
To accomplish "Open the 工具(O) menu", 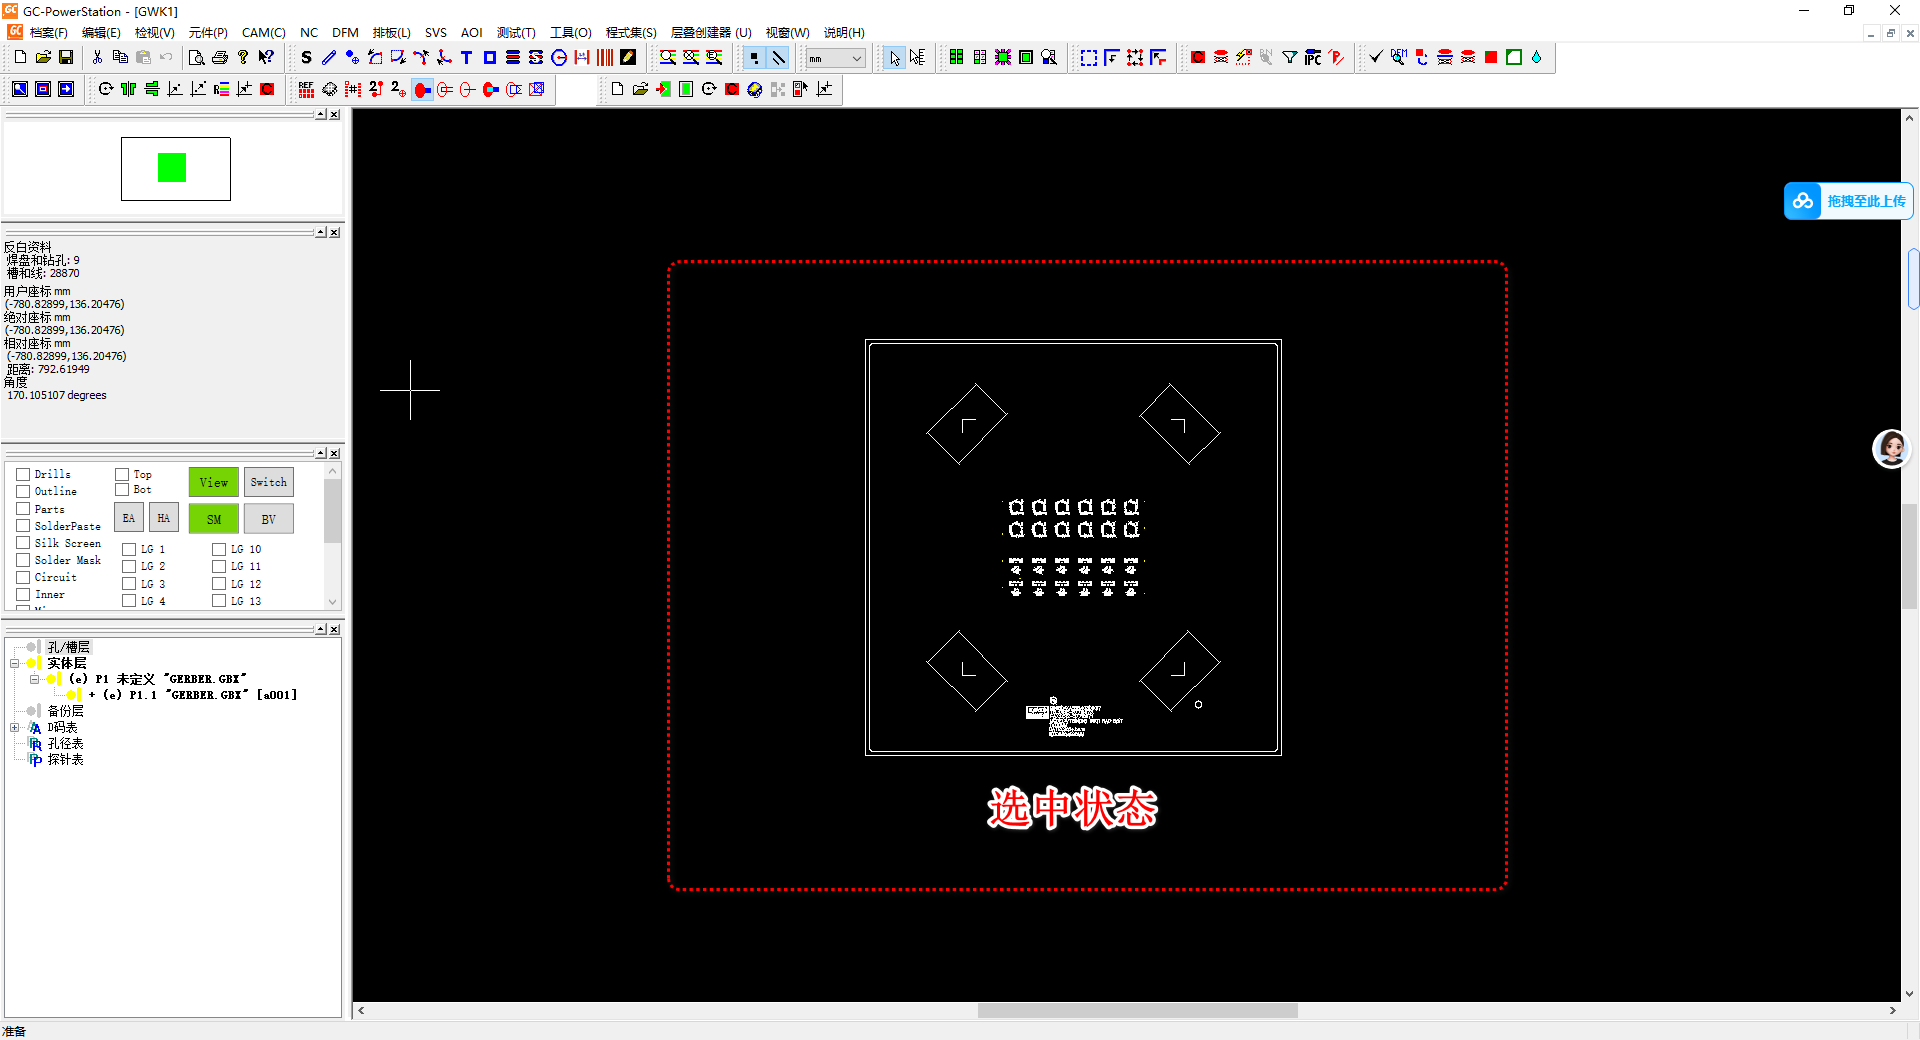I will coord(571,33).
